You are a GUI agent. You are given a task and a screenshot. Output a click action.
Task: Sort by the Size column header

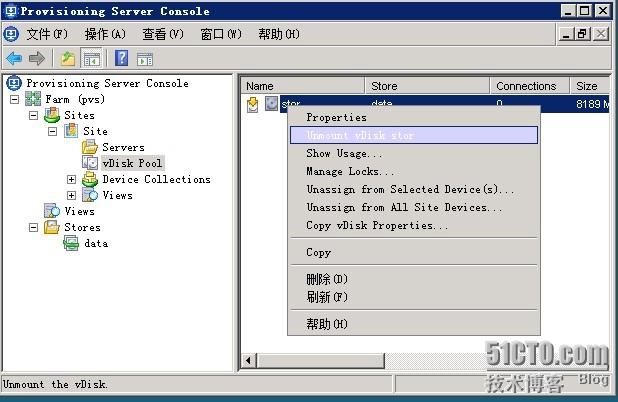[590, 86]
